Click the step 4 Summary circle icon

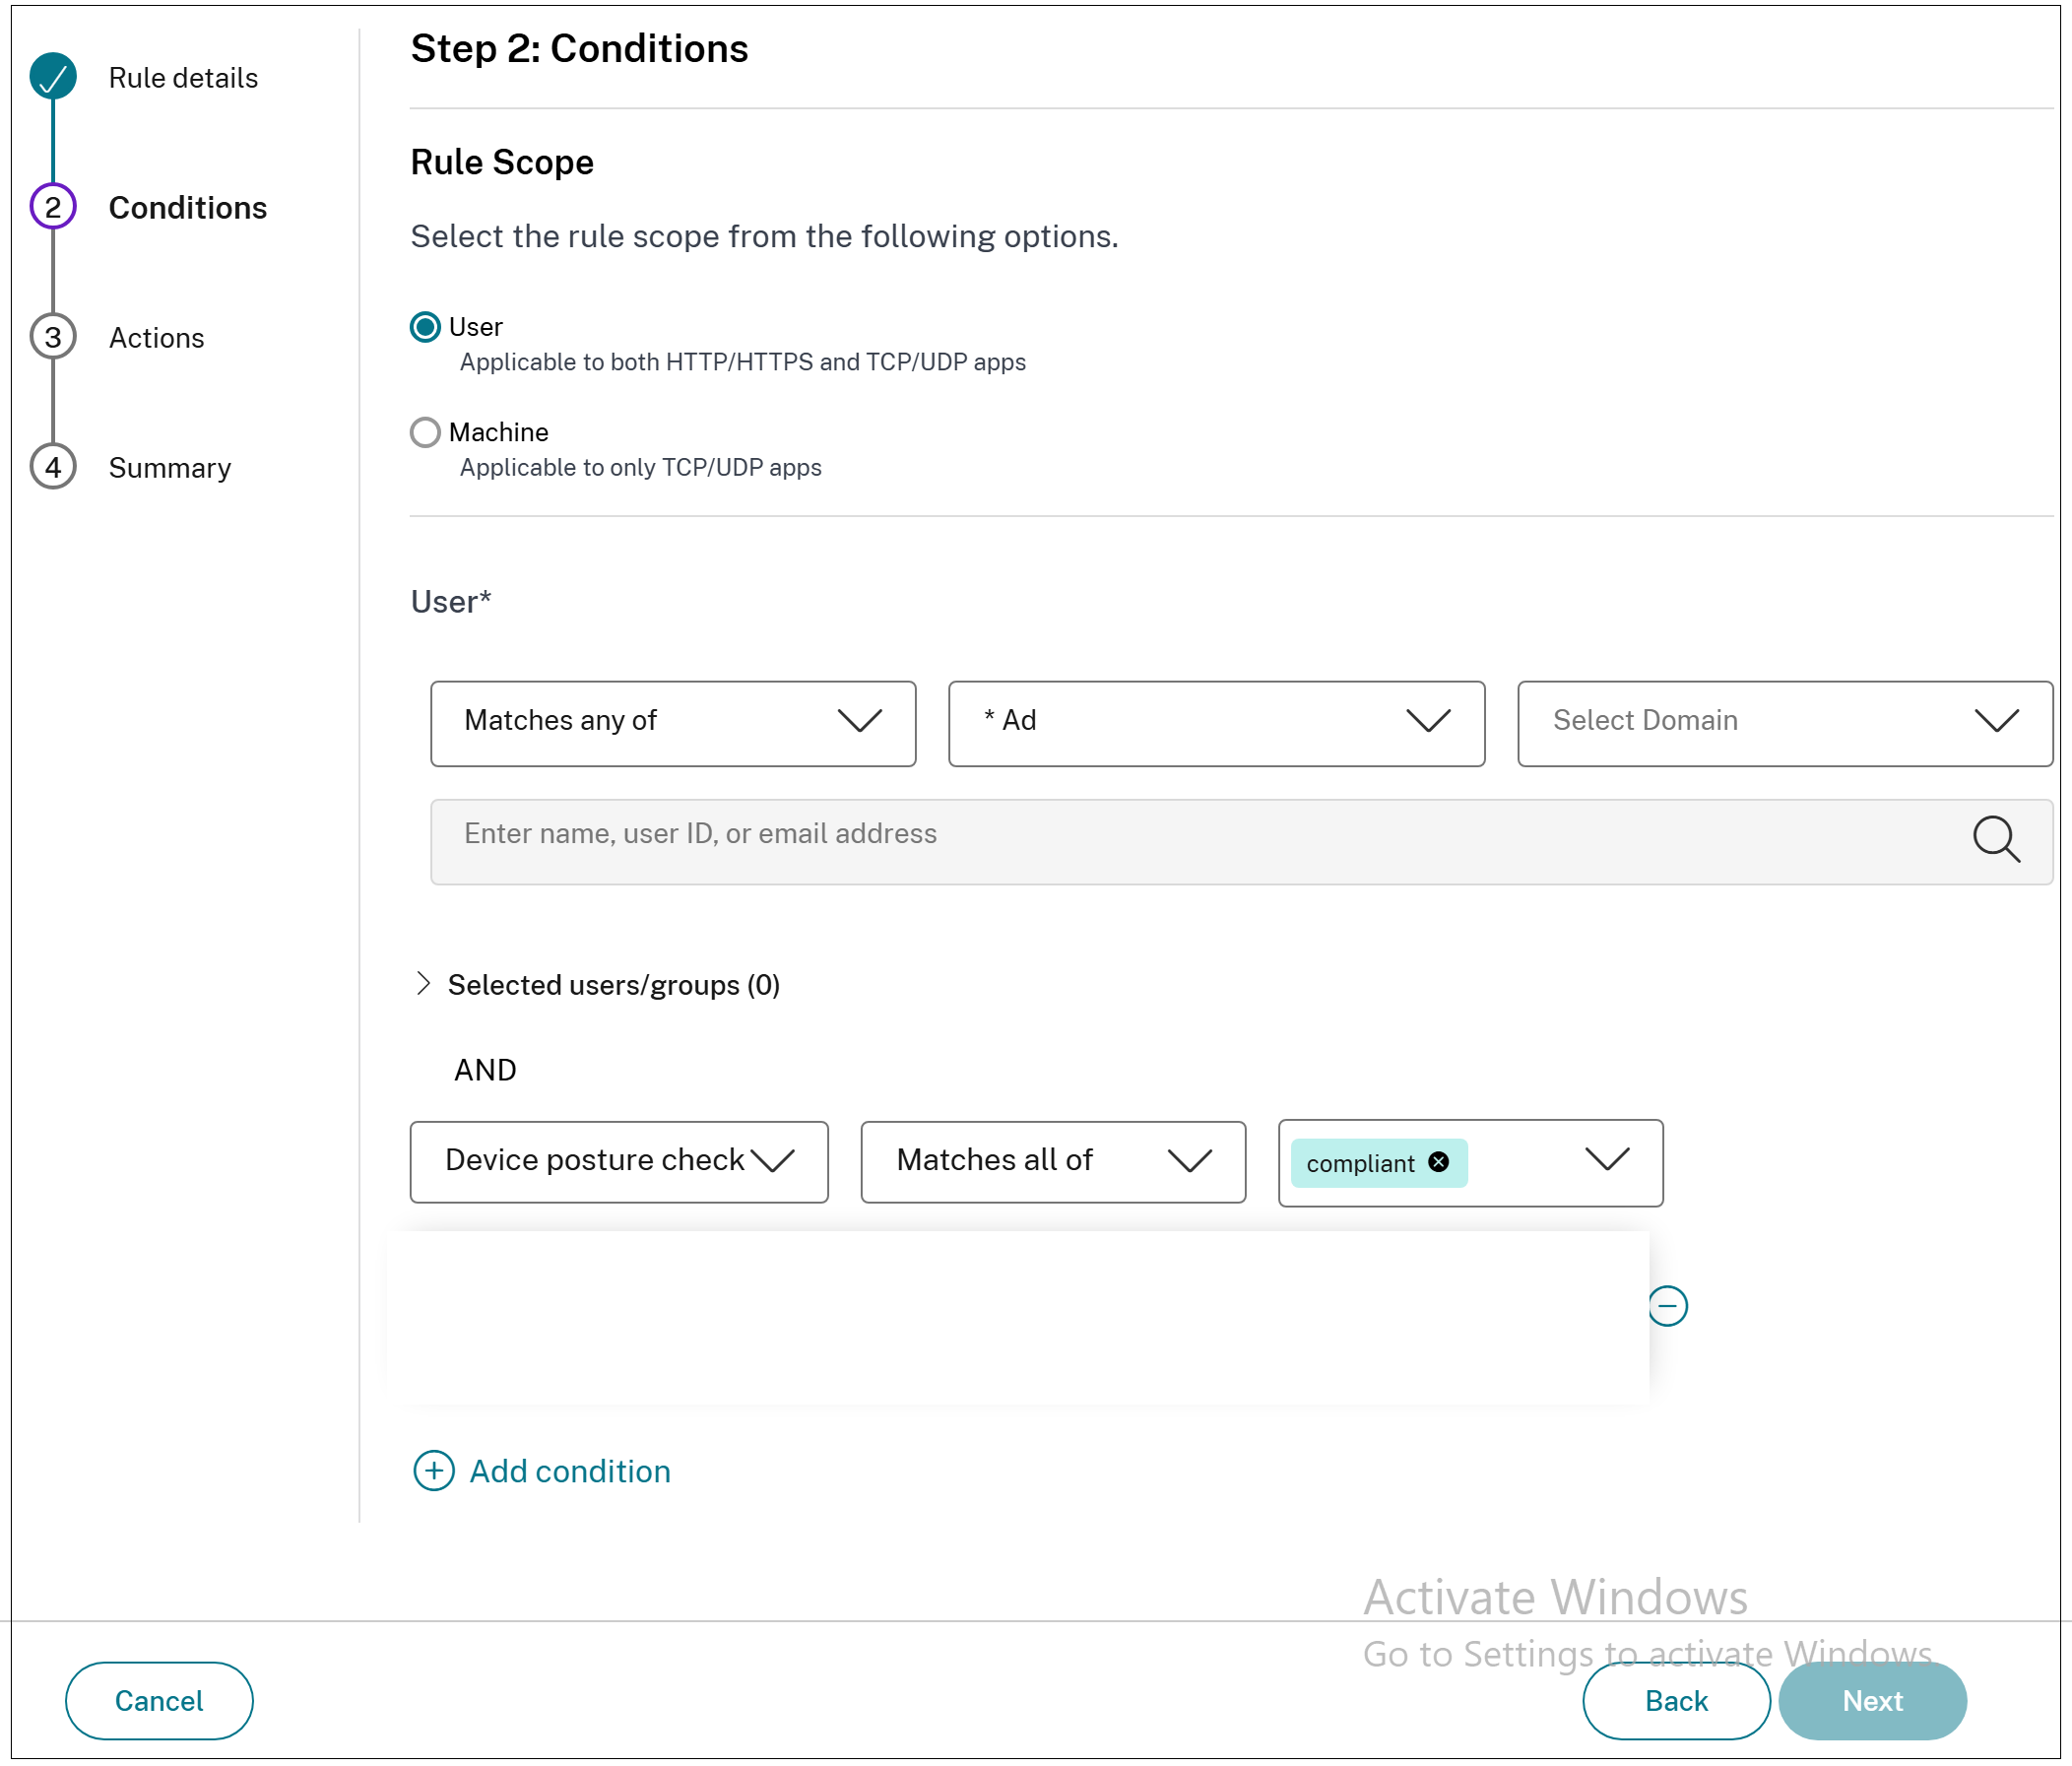pos(53,467)
